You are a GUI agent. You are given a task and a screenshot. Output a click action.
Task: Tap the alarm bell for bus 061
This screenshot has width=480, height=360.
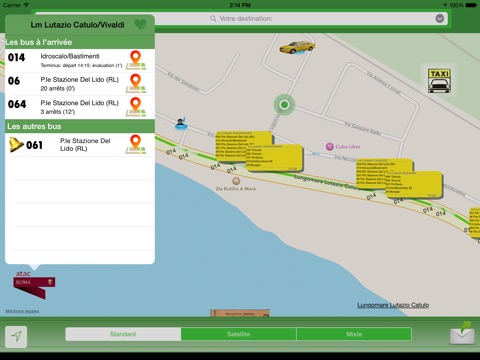(16, 145)
